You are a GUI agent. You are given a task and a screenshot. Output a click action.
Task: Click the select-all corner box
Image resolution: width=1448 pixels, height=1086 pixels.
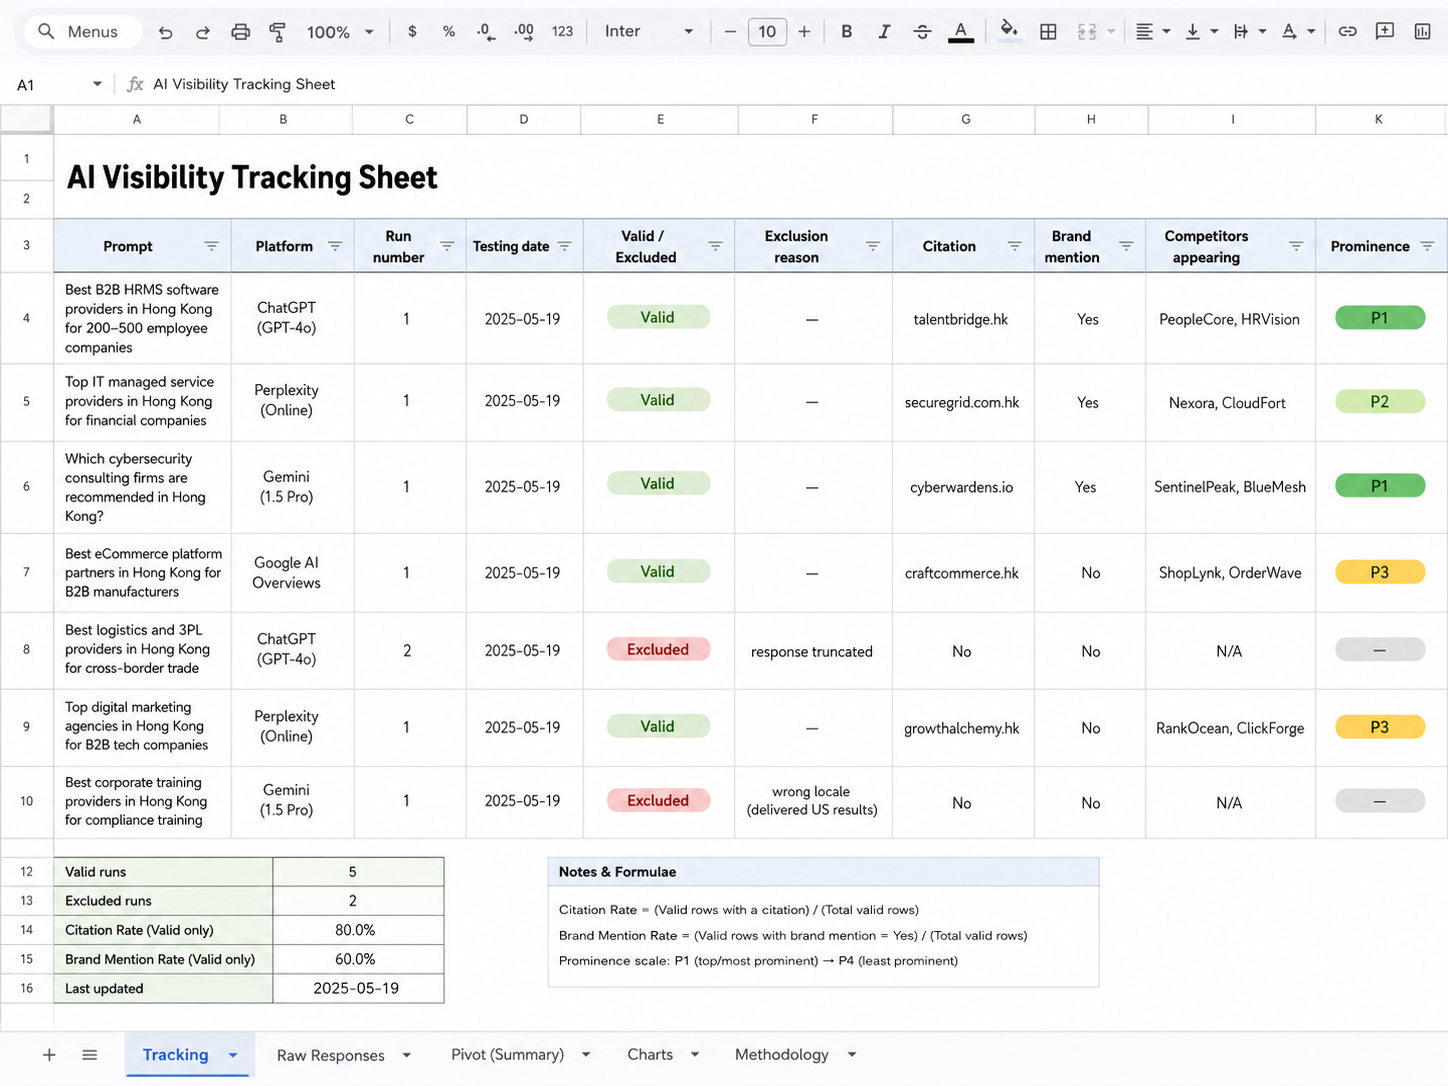pyautogui.click(x=26, y=119)
